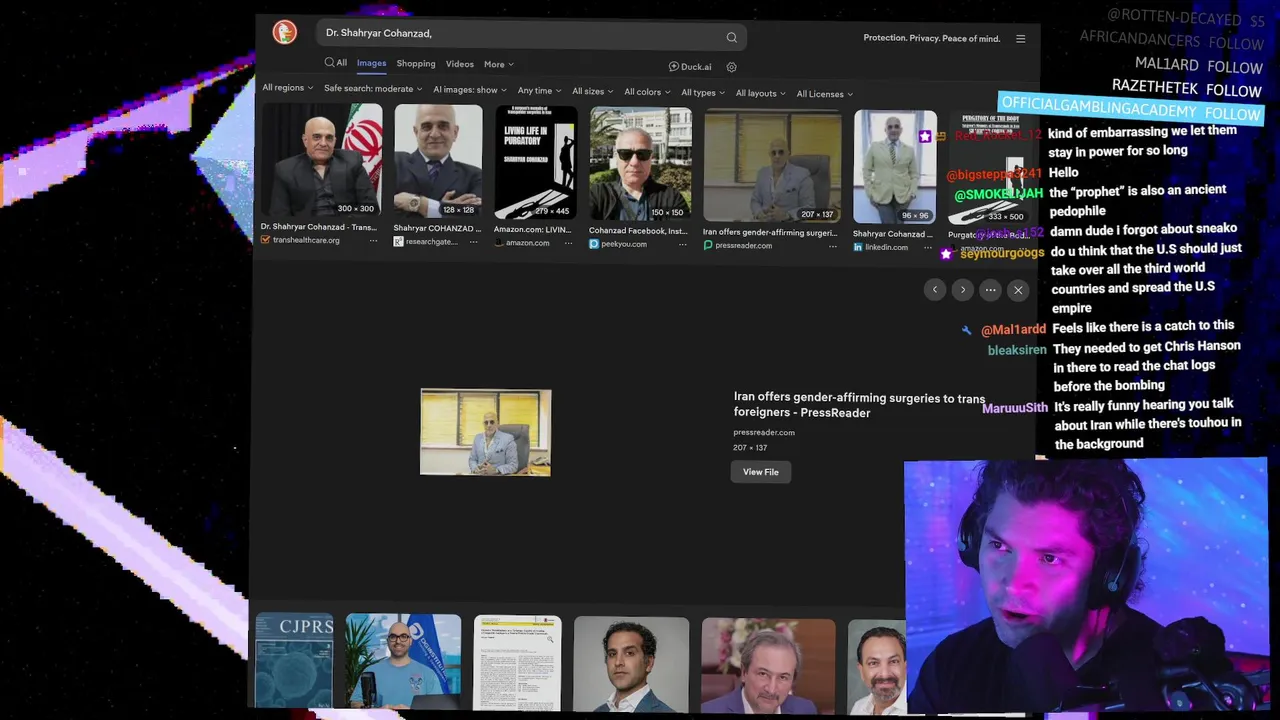Click the Amazon.com: LIVIN... result title

pyautogui.click(x=533, y=229)
